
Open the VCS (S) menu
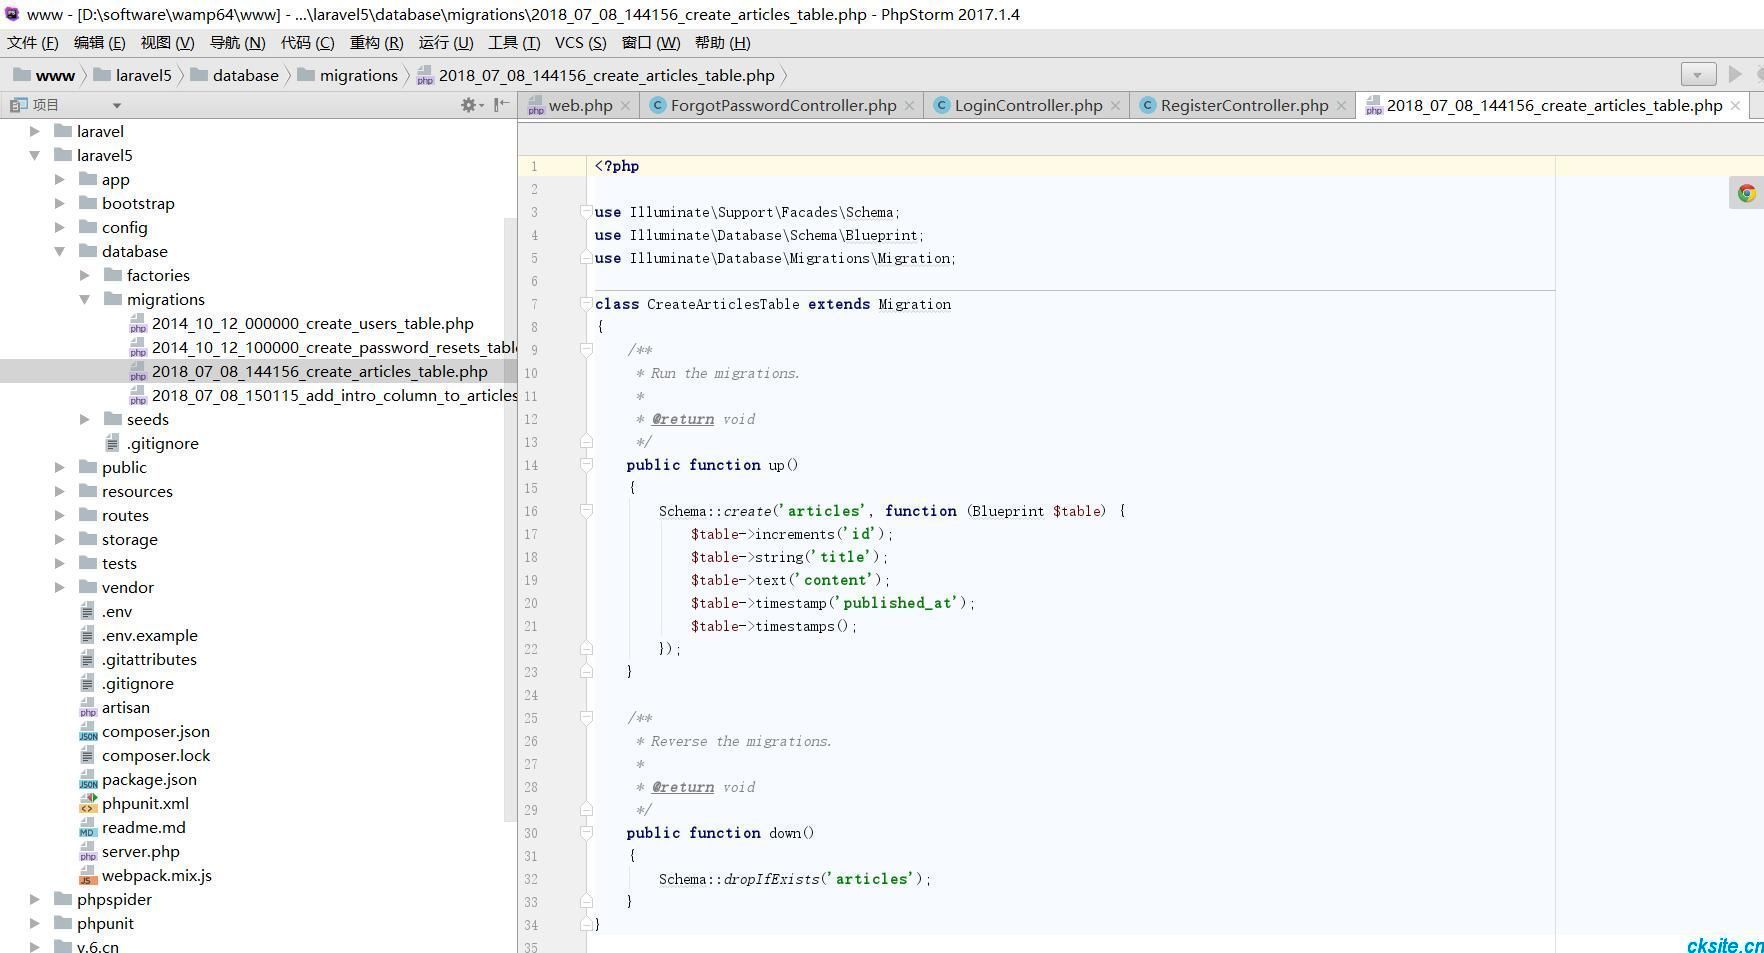[x=580, y=42]
